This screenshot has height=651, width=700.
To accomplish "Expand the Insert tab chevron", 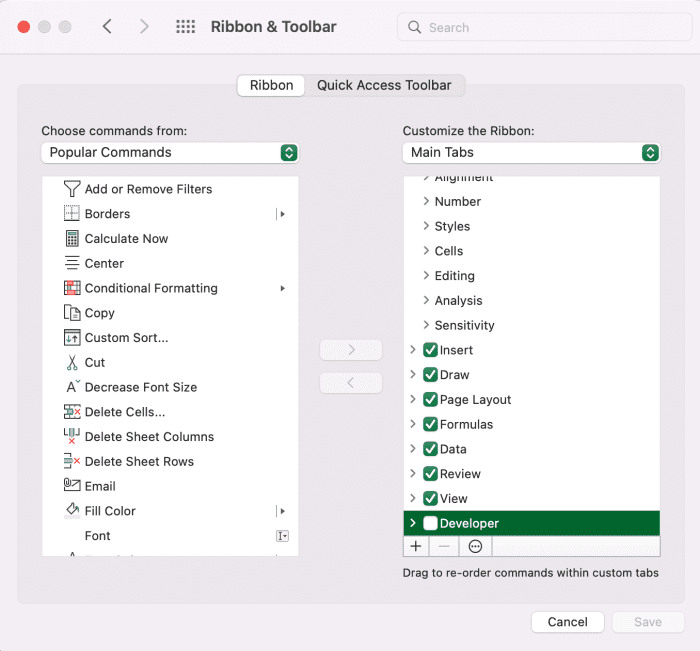I will 413,350.
